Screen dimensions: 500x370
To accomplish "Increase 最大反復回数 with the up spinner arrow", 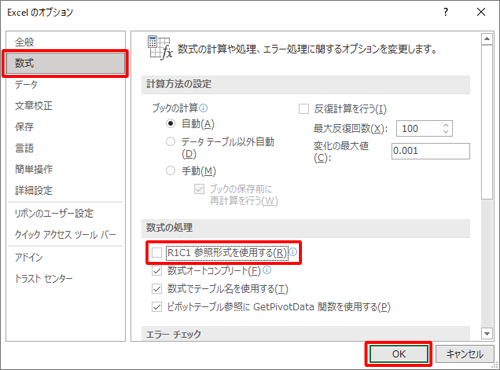I will [x=446, y=125].
